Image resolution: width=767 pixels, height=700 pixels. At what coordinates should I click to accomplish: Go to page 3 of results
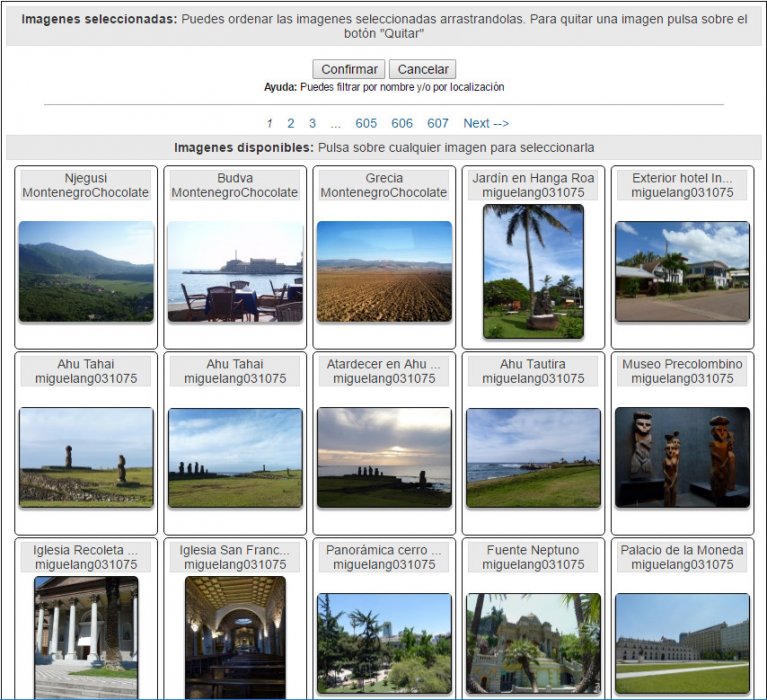click(312, 123)
